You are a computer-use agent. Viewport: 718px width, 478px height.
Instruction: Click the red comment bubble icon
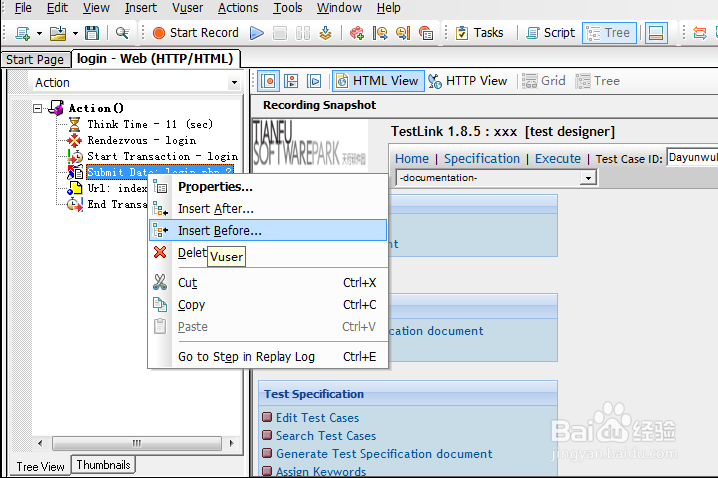[x=426, y=33]
